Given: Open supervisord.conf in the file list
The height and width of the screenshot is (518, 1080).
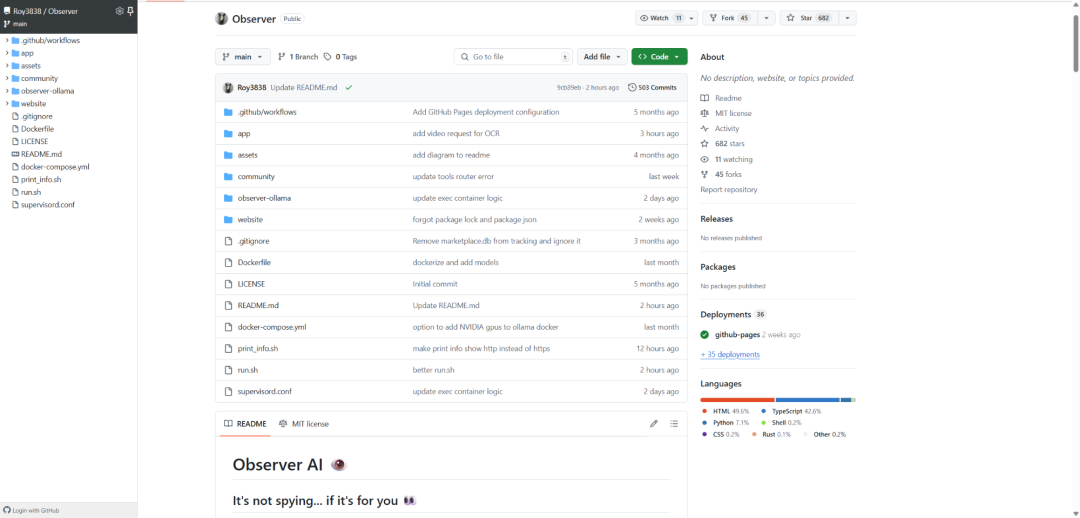Looking at the screenshot, I should click(x=264, y=391).
